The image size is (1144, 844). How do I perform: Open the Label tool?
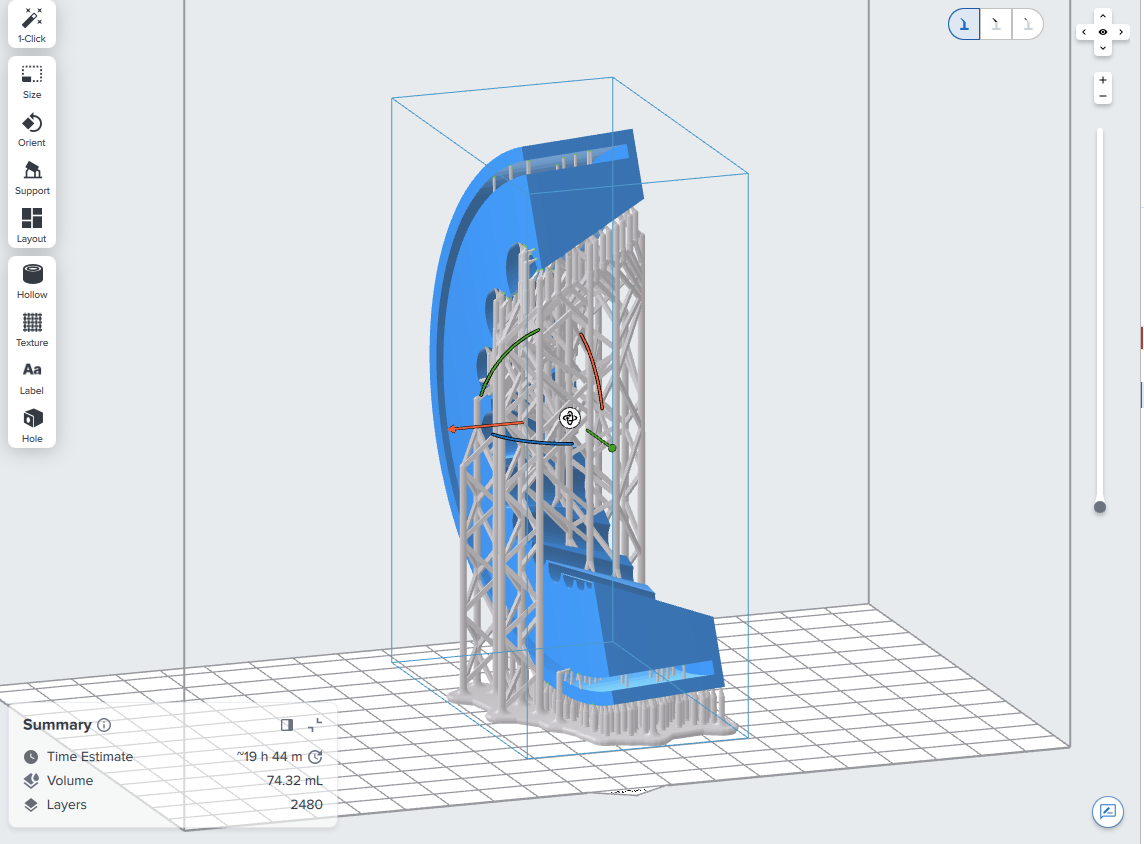pos(32,378)
